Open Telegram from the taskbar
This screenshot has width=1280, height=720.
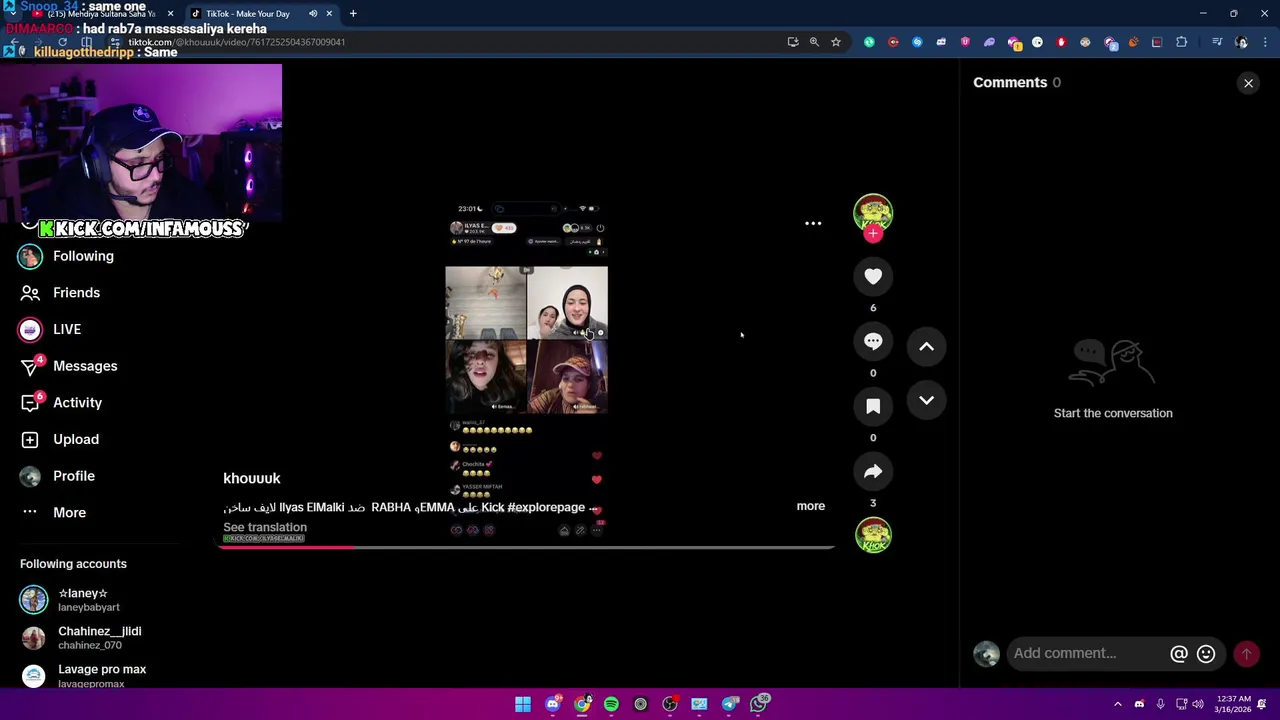[729, 704]
